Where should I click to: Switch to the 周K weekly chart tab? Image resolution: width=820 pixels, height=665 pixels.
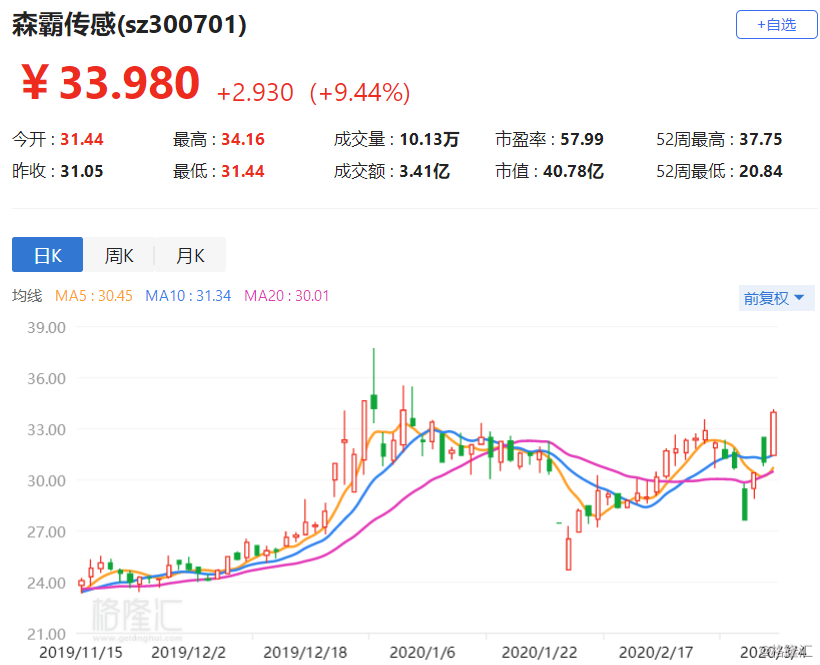coord(118,255)
